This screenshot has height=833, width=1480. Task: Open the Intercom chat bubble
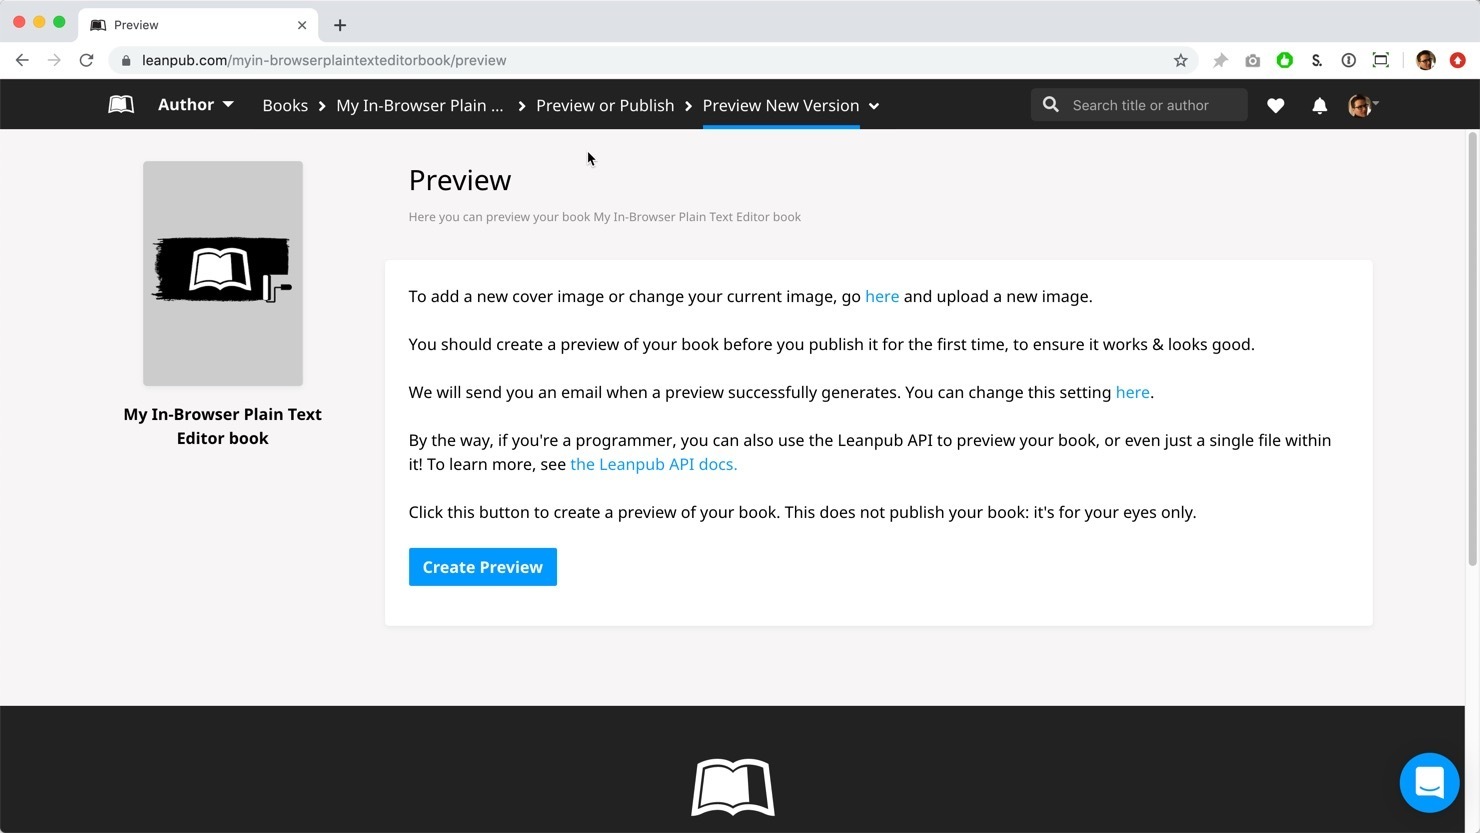pyautogui.click(x=1429, y=782)
